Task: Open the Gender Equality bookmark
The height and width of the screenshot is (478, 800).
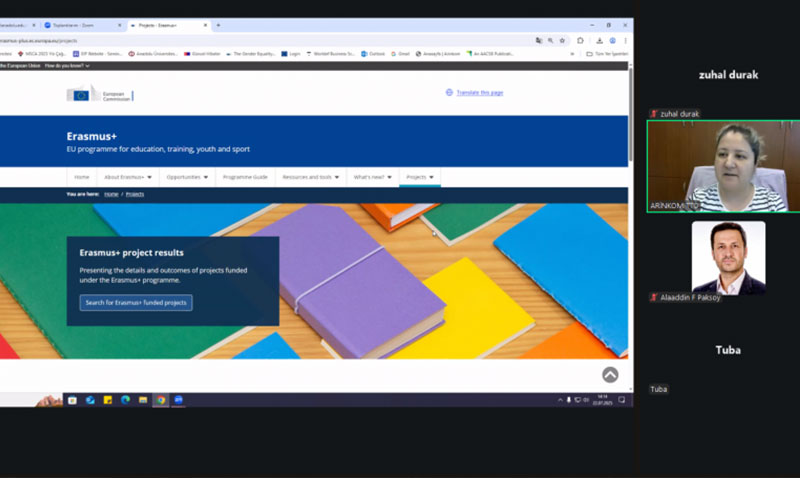Action: point(251,54)
